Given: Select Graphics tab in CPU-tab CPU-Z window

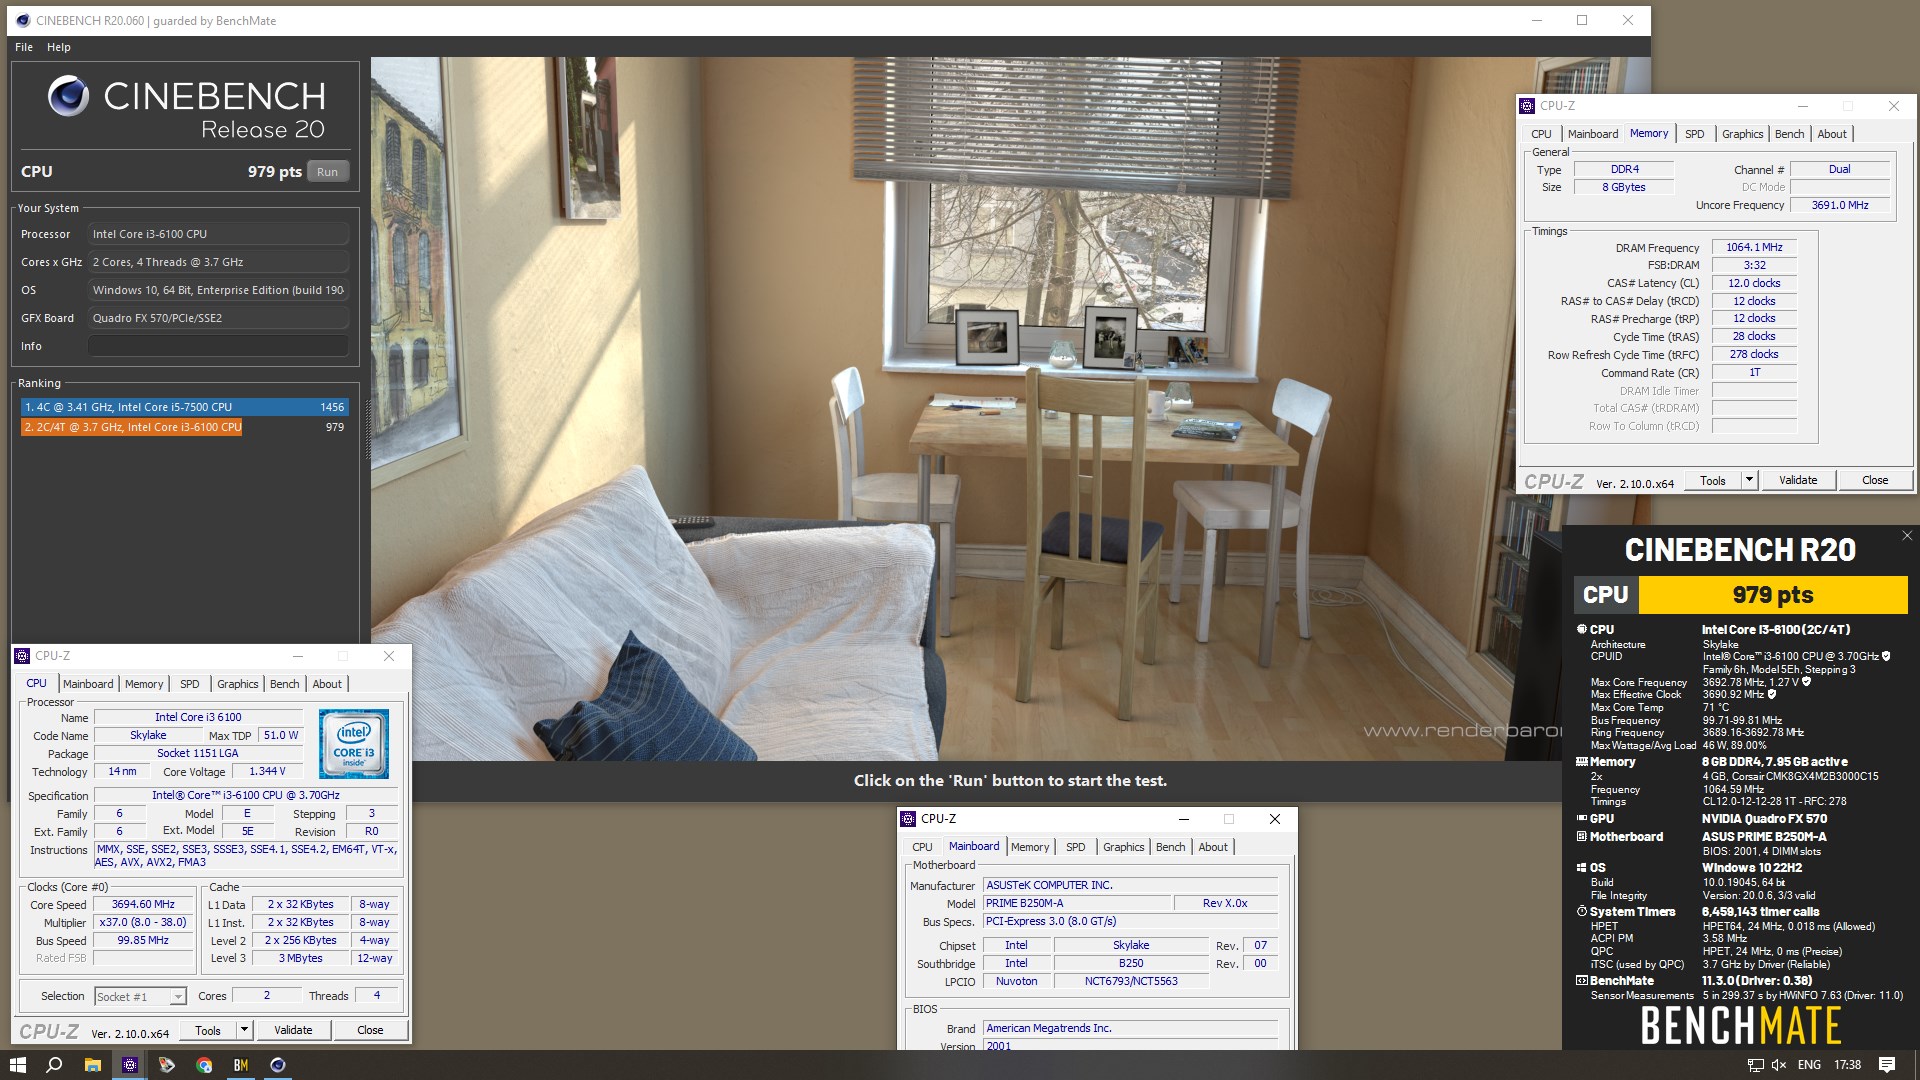Looking at the screenshot, I should pos(238,684).
